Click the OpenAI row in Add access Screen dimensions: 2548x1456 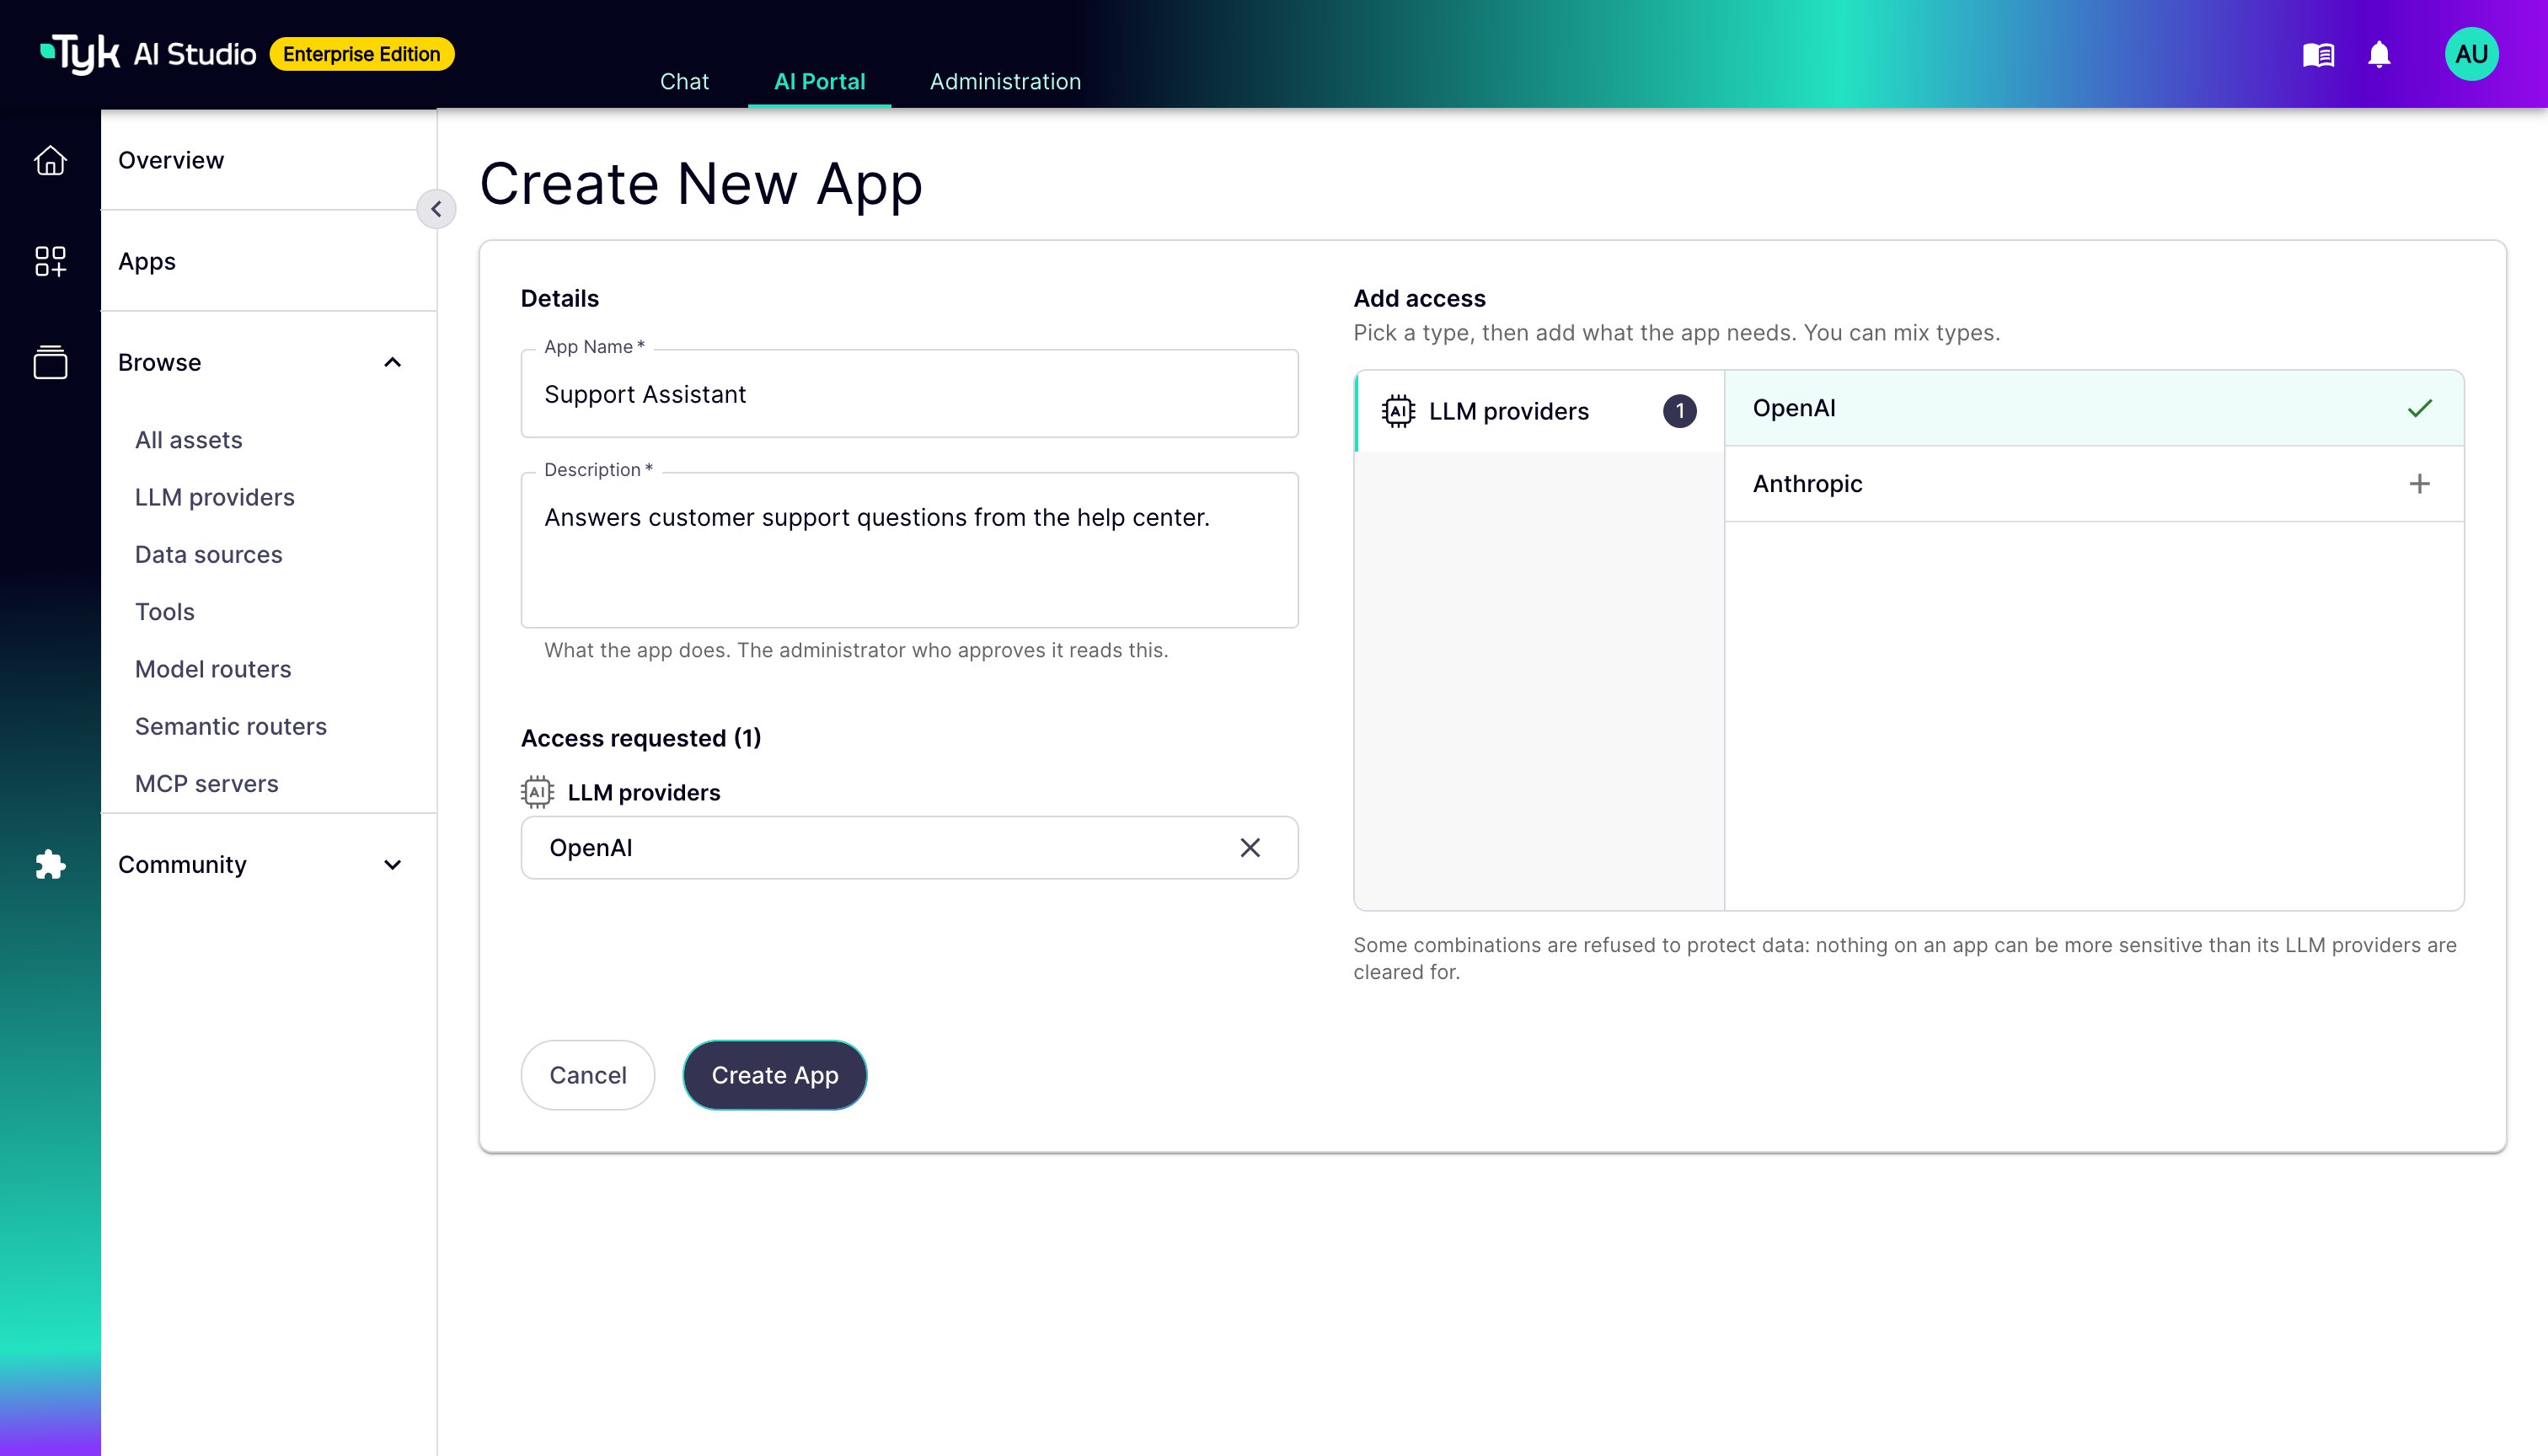coord(2094,408)
